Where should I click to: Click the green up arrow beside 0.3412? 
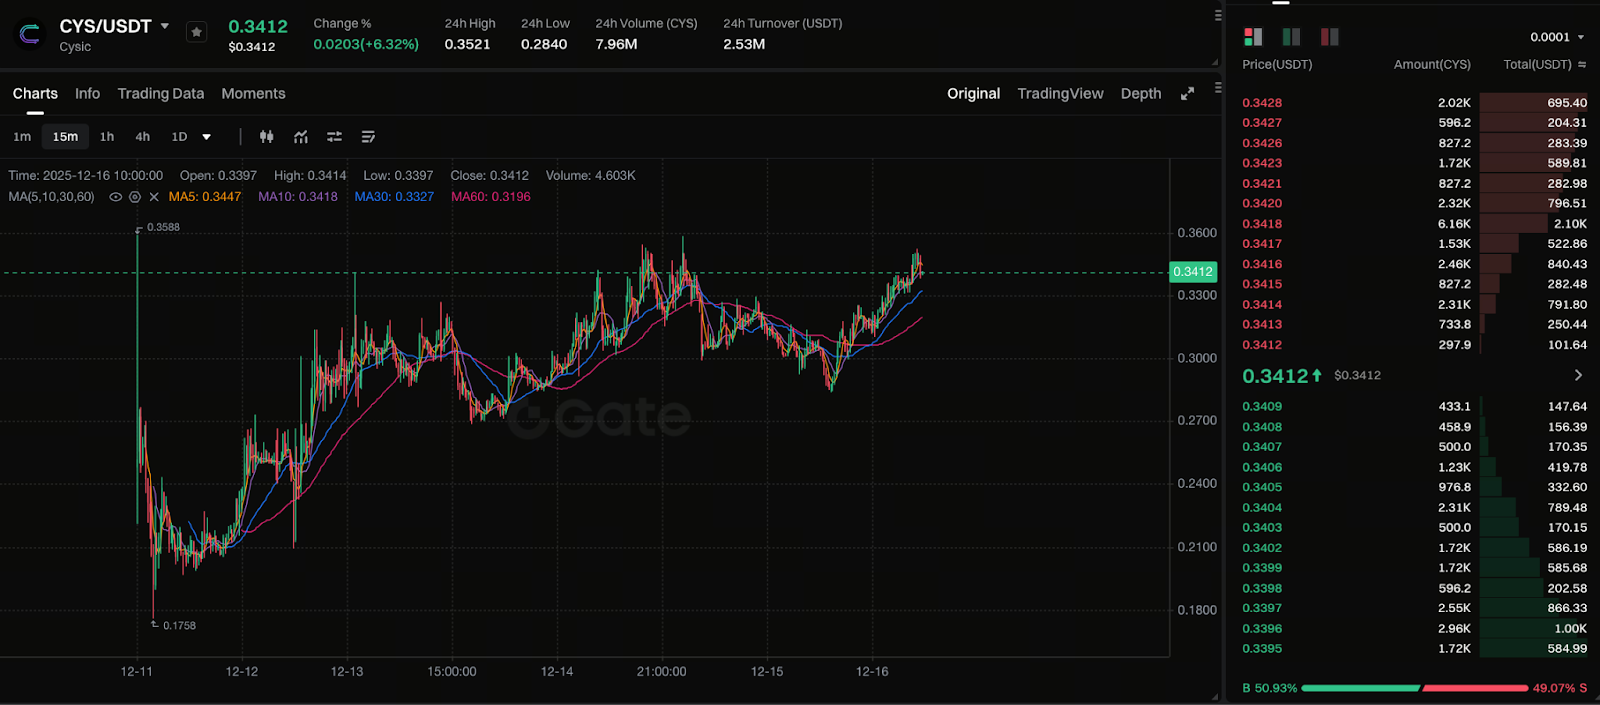pyautogui.click(x=1317, y=376)
